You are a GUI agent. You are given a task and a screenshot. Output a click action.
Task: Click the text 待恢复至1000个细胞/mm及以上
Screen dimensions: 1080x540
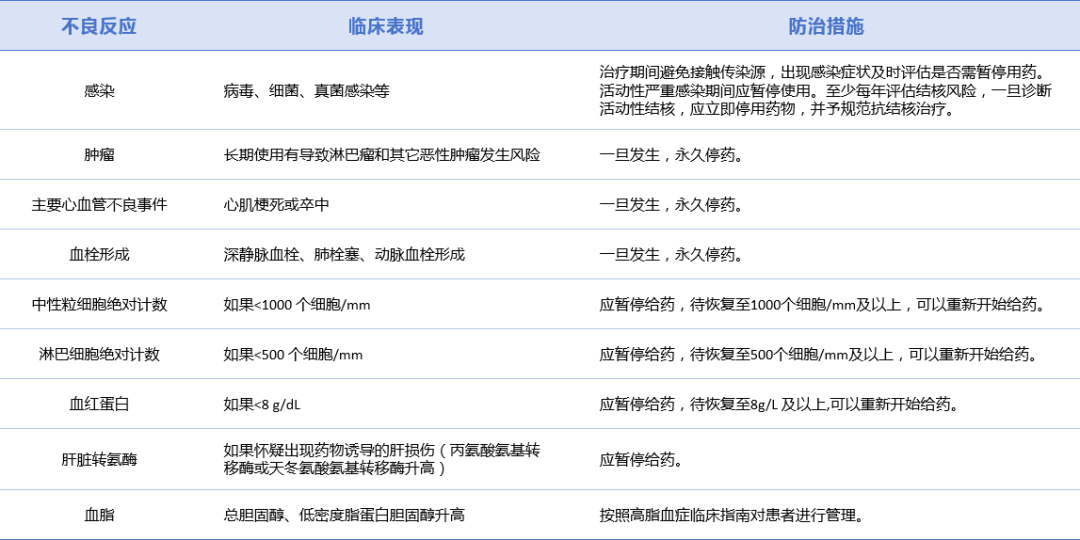pos(796,304)
